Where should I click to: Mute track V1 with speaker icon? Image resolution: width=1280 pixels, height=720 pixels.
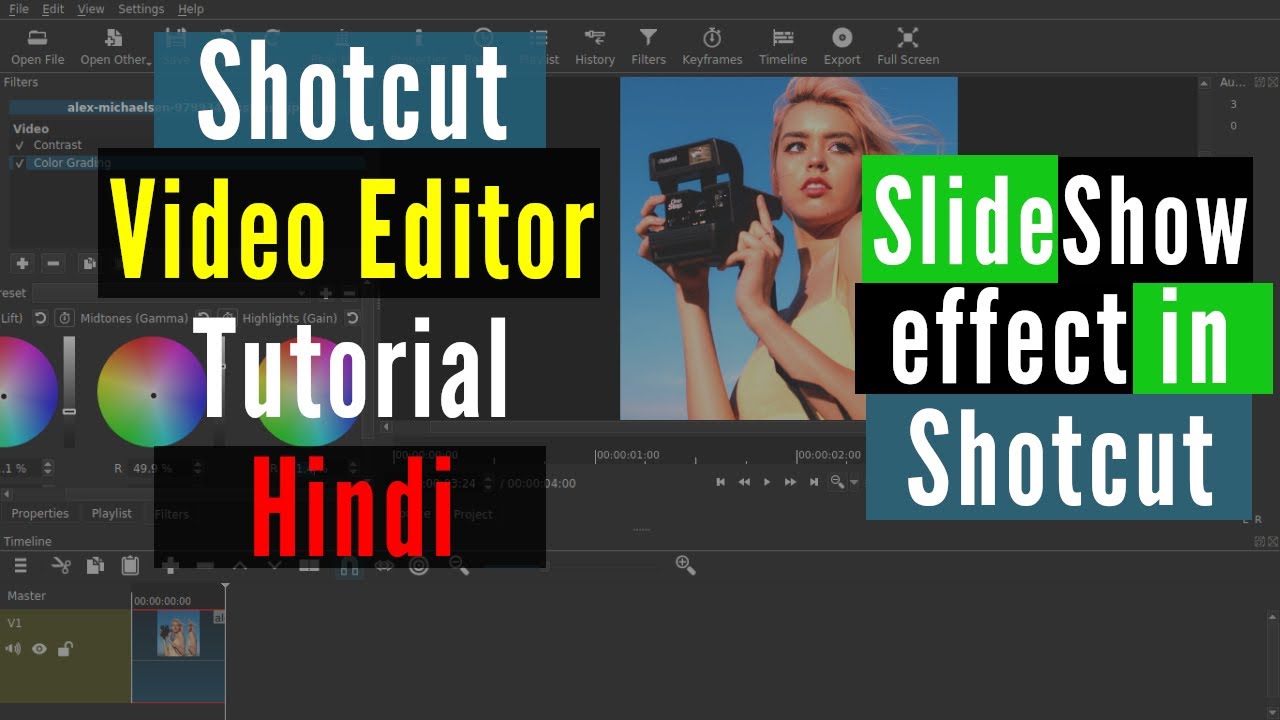pyautogui.click(x=13, y=649)
